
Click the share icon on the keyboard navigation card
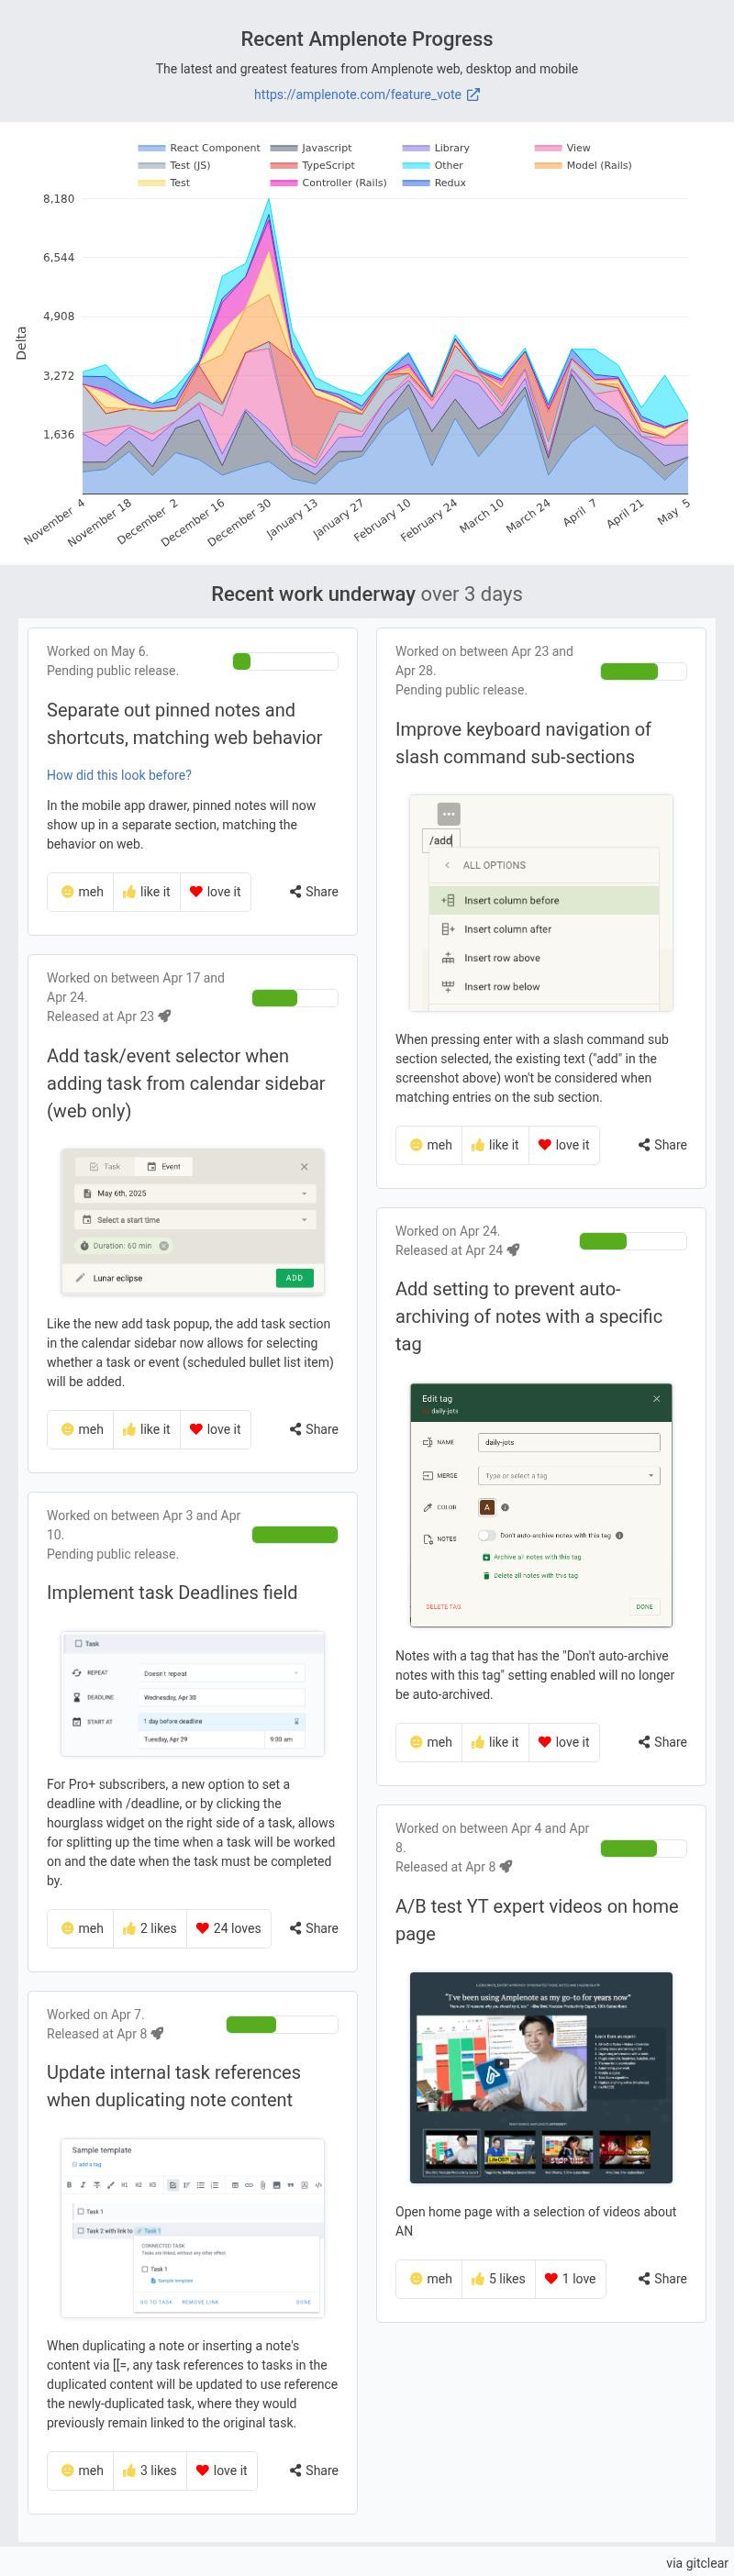click(x=644, y=1145)
